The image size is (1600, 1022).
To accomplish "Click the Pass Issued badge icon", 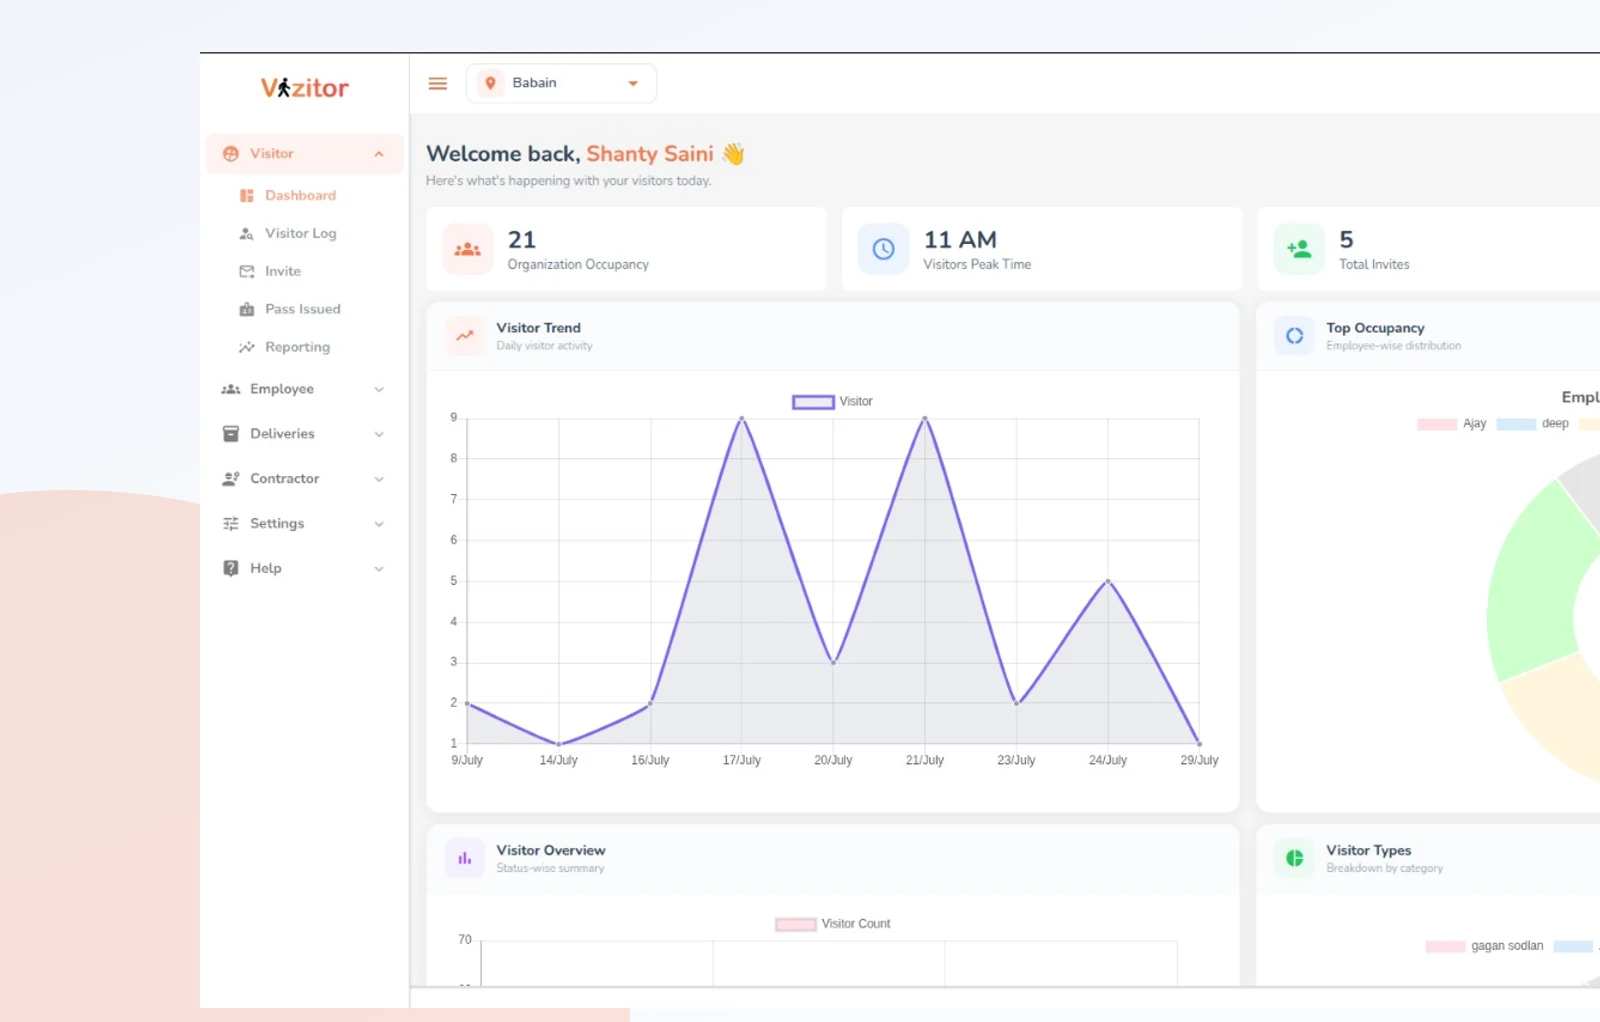I will coord(246,309).
